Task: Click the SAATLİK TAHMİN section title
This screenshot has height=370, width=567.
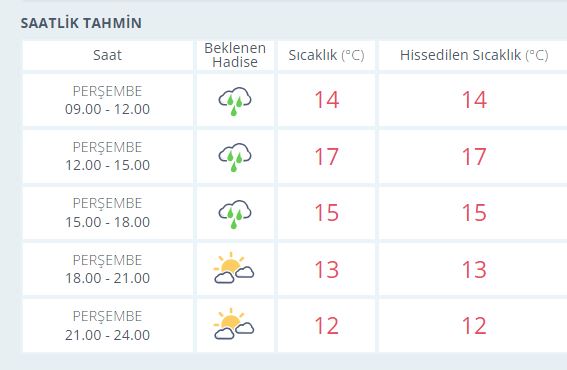Action: 81,23
